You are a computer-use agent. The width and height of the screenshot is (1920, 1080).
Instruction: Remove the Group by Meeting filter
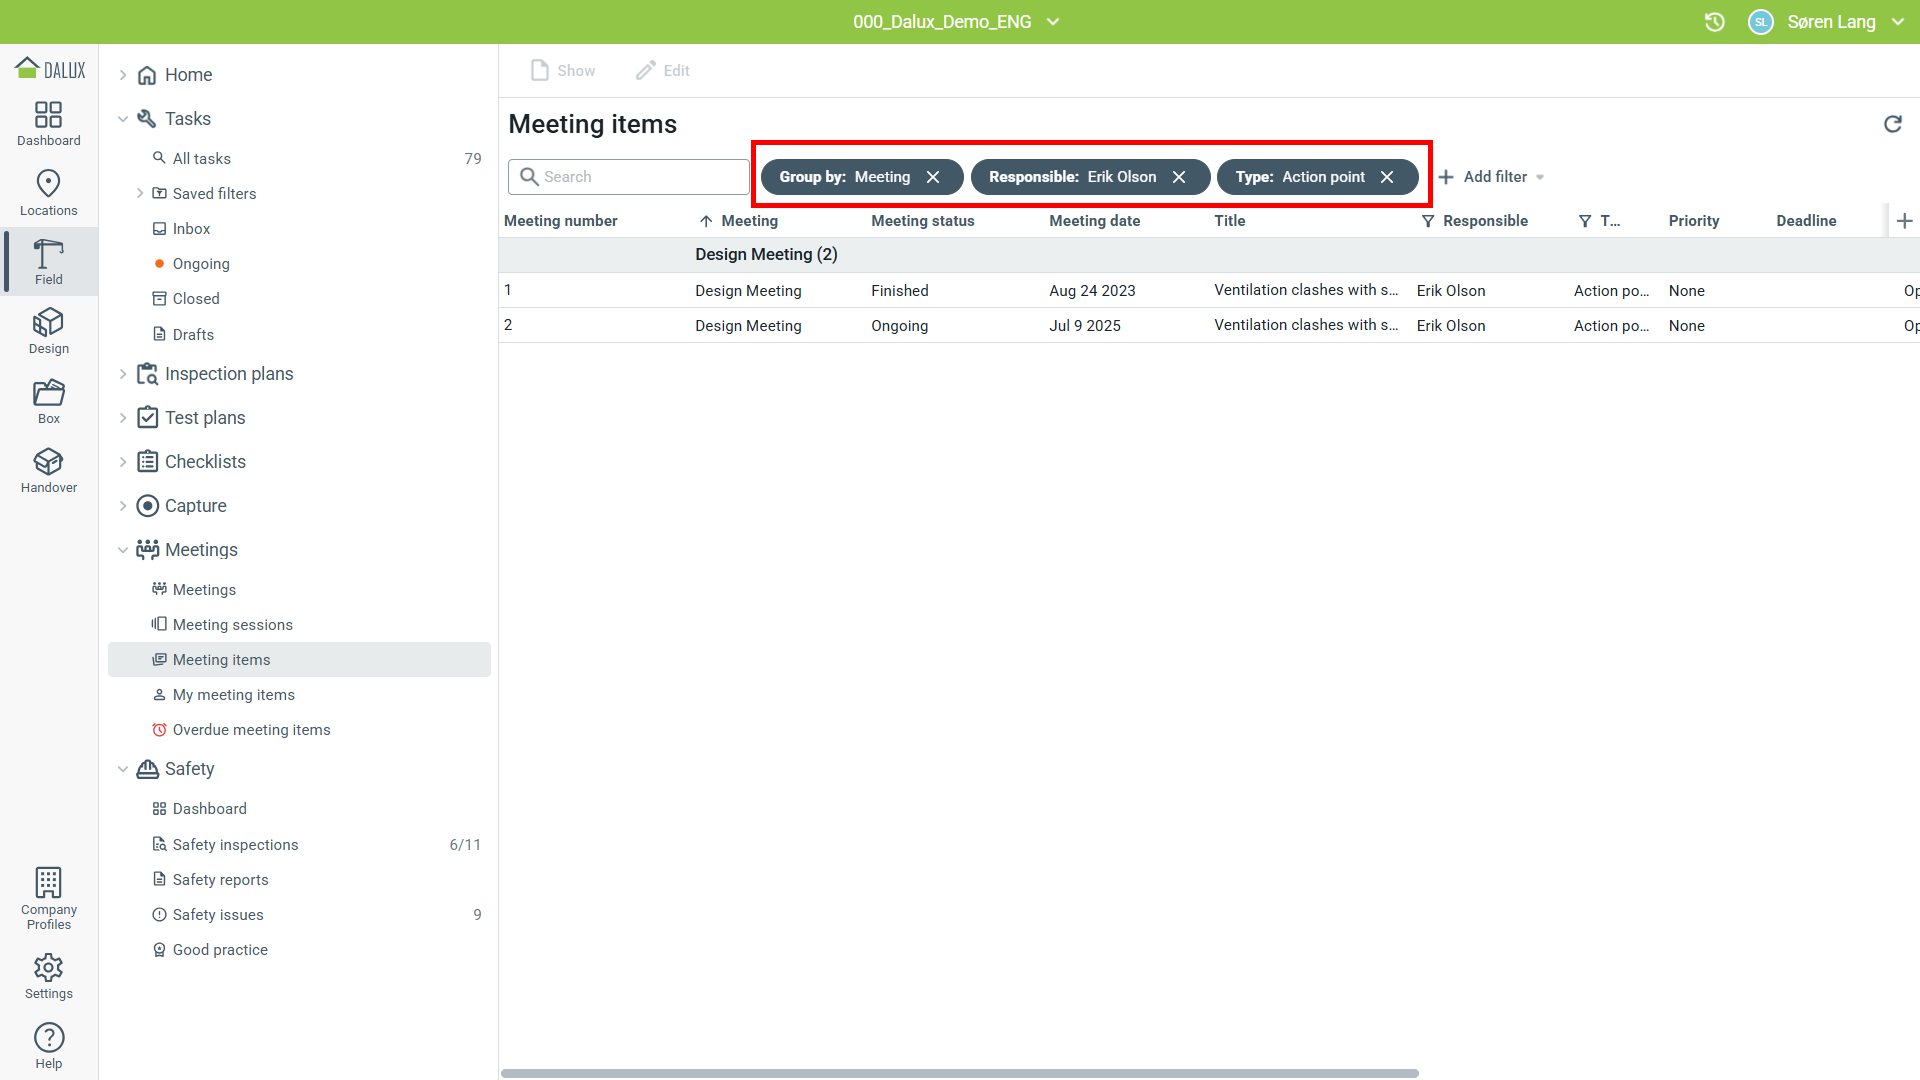click(x=933, y=177)
